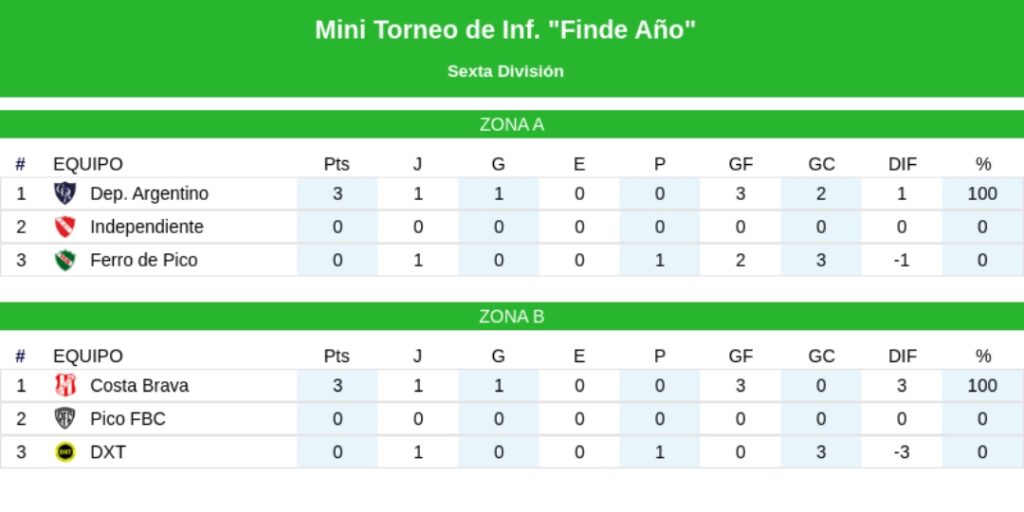Image resolution: width=1024 pixels, height=512 pixels.
Task: Click the Costa Brava team crest icon
Action: click(x=65, y=386)
